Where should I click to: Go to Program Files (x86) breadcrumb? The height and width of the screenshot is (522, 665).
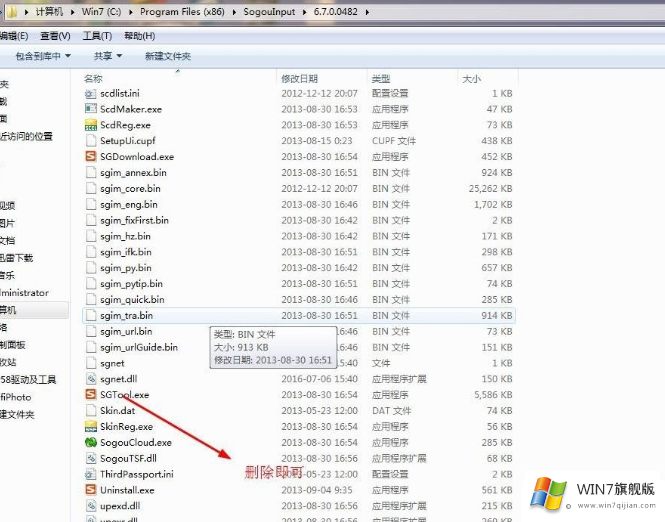pyautogui.click(x=182, y=11)
